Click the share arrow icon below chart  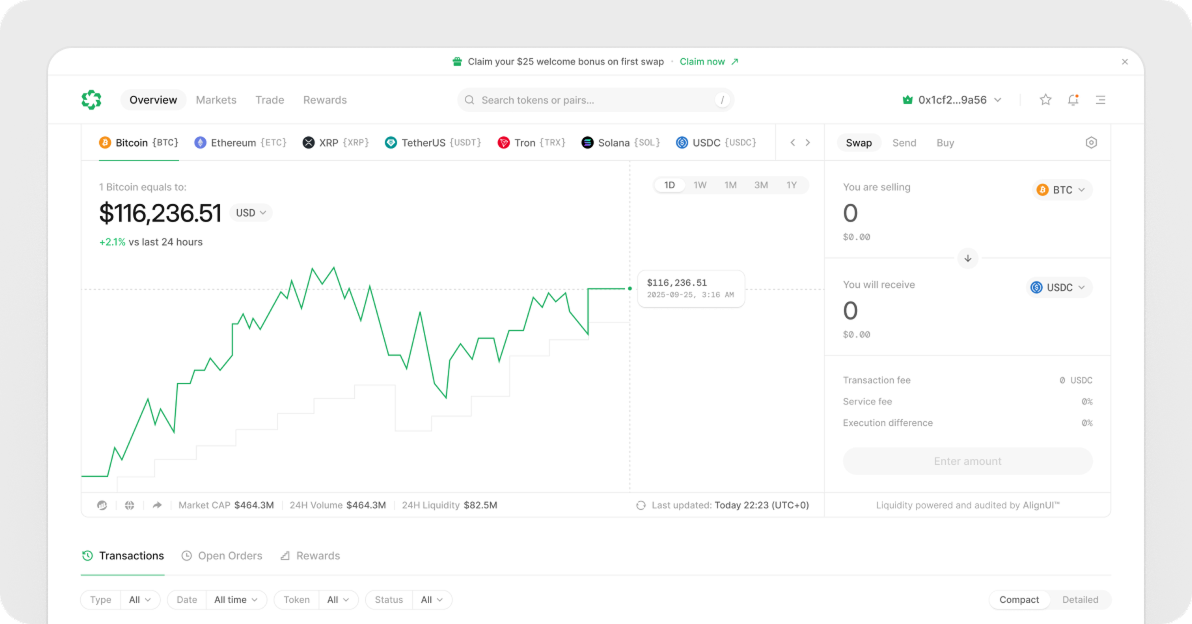click(157, 505)
